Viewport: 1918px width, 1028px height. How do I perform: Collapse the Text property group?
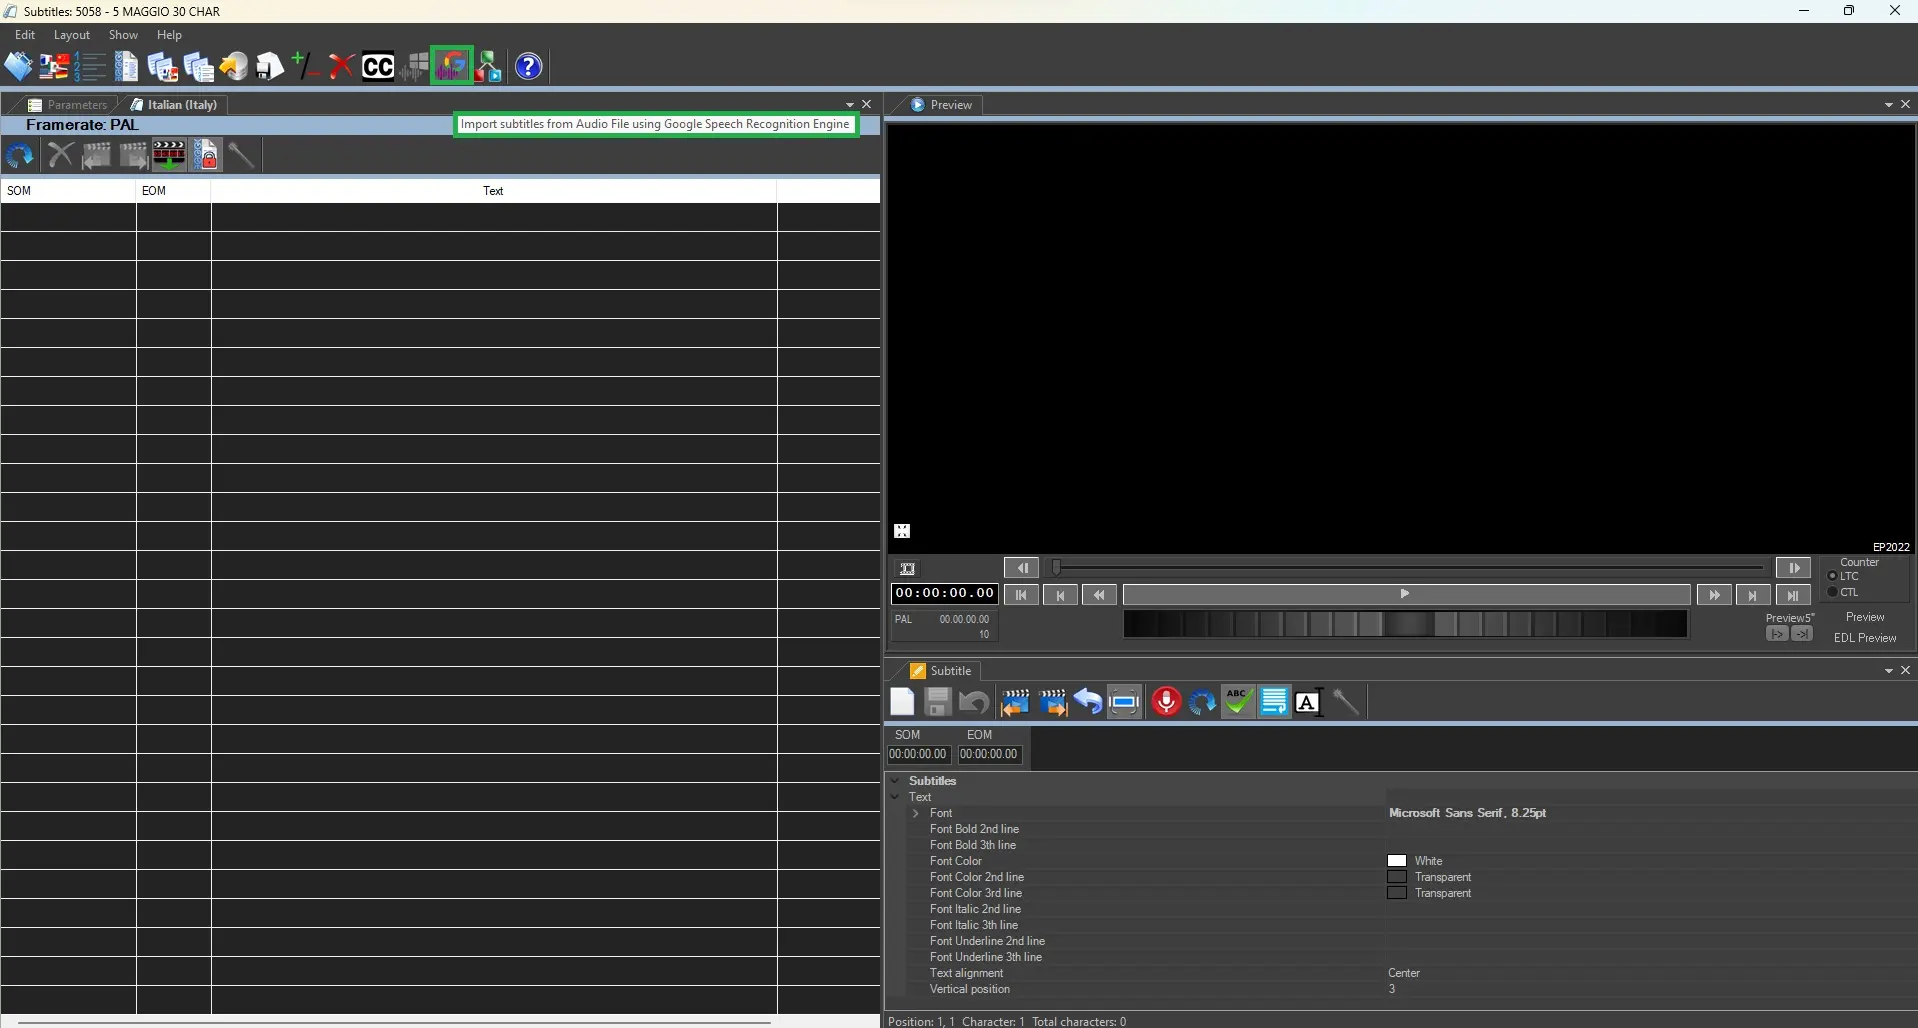895,797
